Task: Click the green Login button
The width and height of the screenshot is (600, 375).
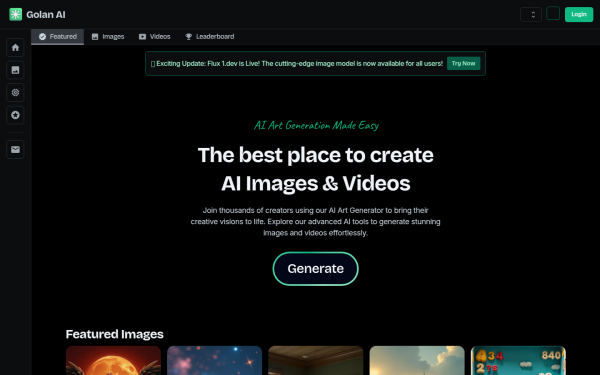Action: coord(579,15)
